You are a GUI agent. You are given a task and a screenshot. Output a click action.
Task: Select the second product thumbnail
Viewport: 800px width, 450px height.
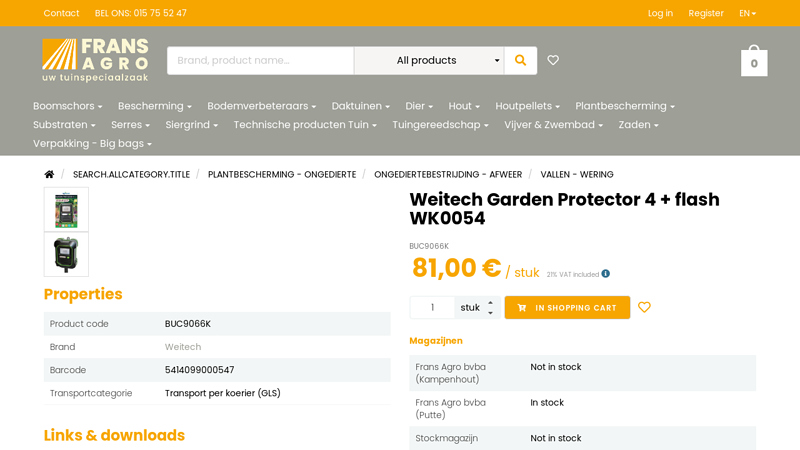tap(66, 254)
